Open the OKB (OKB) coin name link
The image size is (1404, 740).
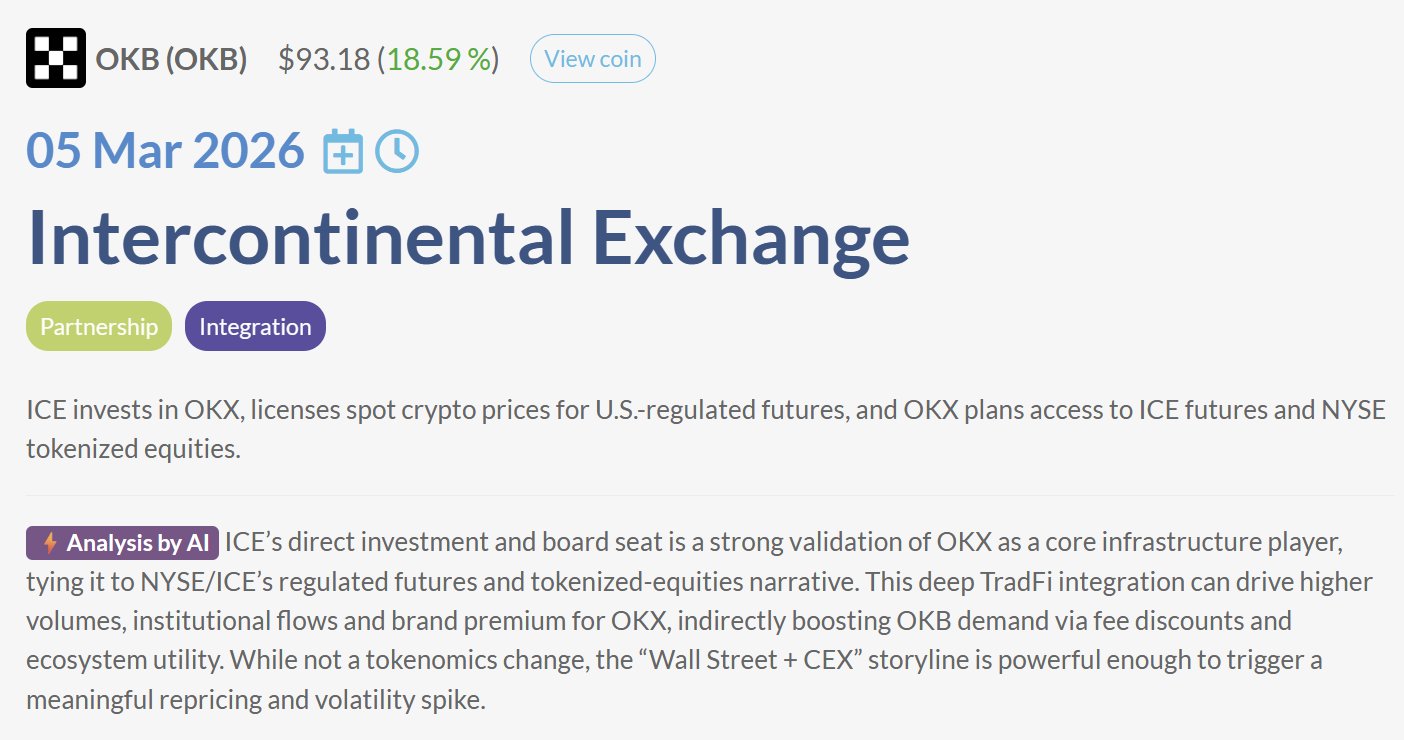pyautogui.click(x=171, y=60)
